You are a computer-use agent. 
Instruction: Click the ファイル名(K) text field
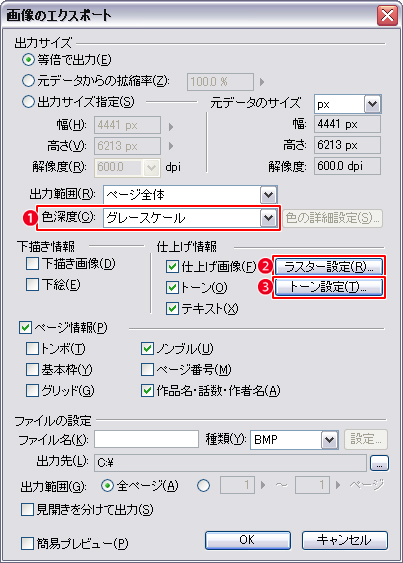147,439
